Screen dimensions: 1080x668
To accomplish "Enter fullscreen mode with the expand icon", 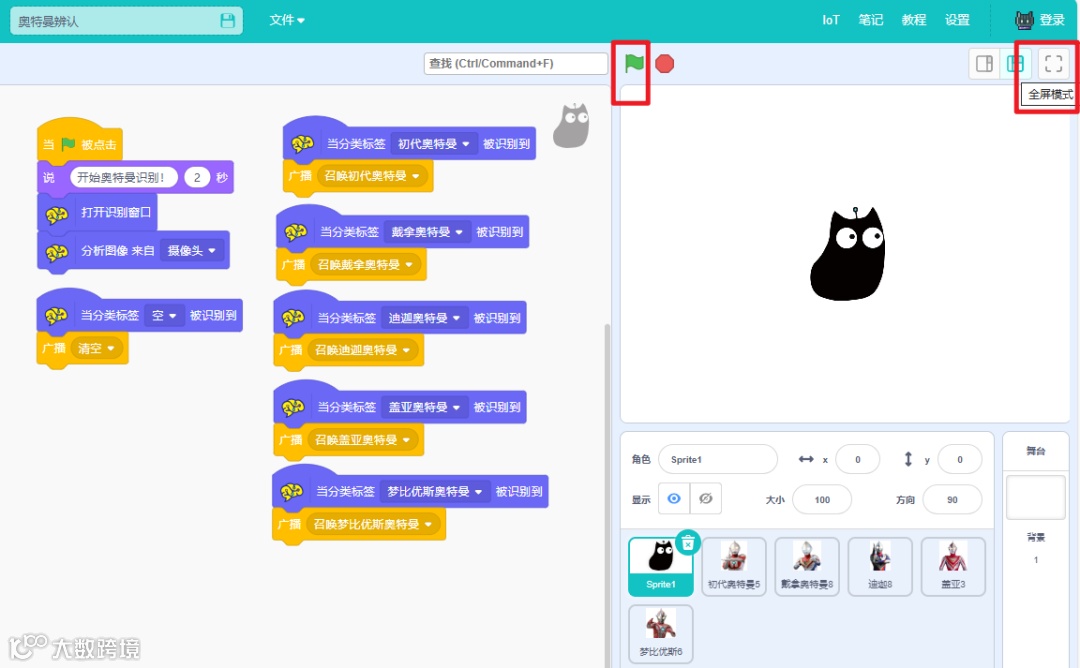I will [1053, 64].
